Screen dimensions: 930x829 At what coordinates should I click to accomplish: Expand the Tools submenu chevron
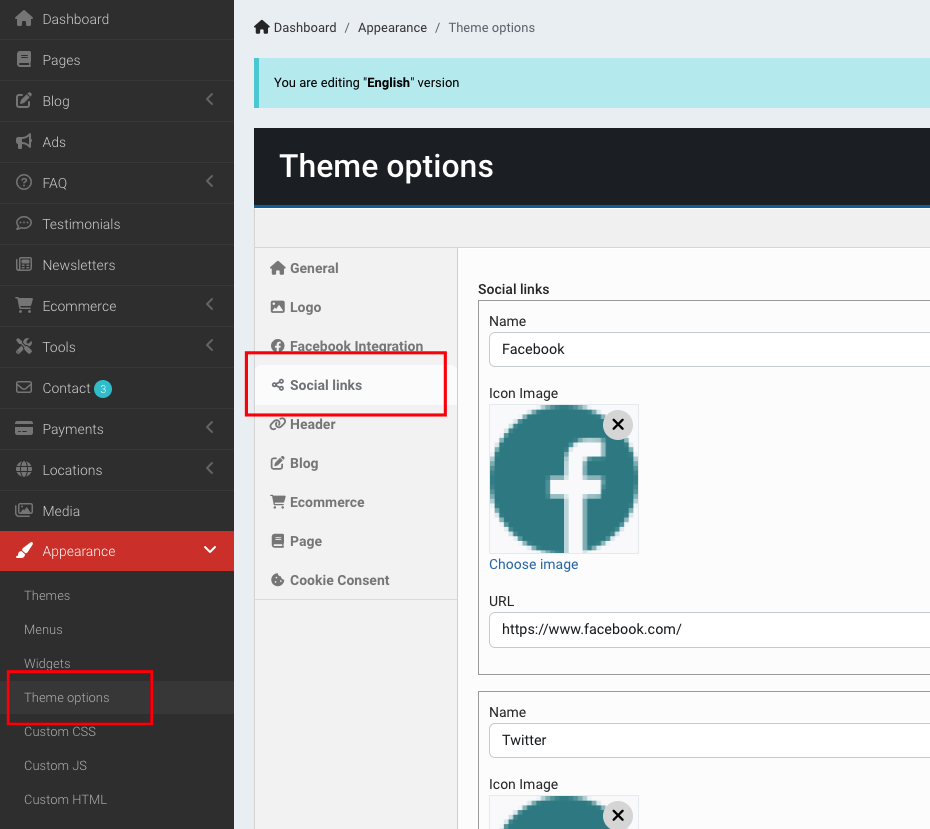210,345
